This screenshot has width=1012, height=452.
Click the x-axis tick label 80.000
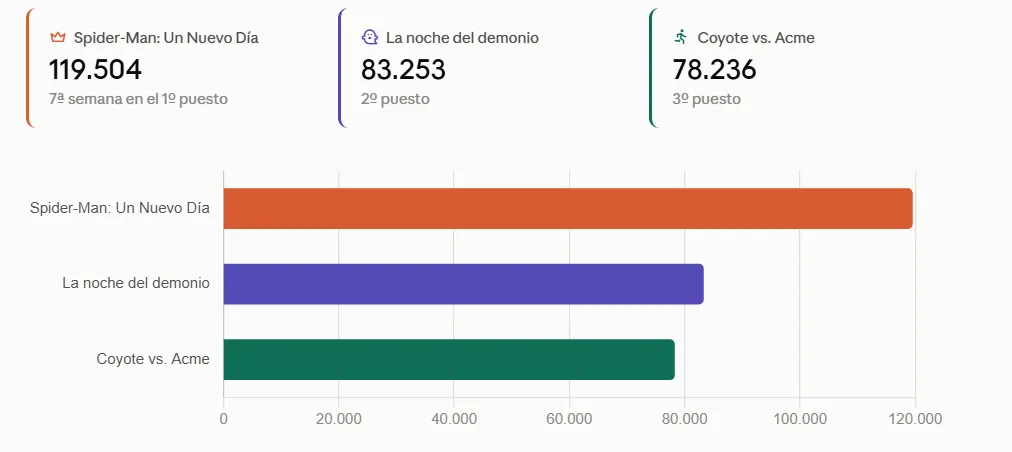(684, 418)
